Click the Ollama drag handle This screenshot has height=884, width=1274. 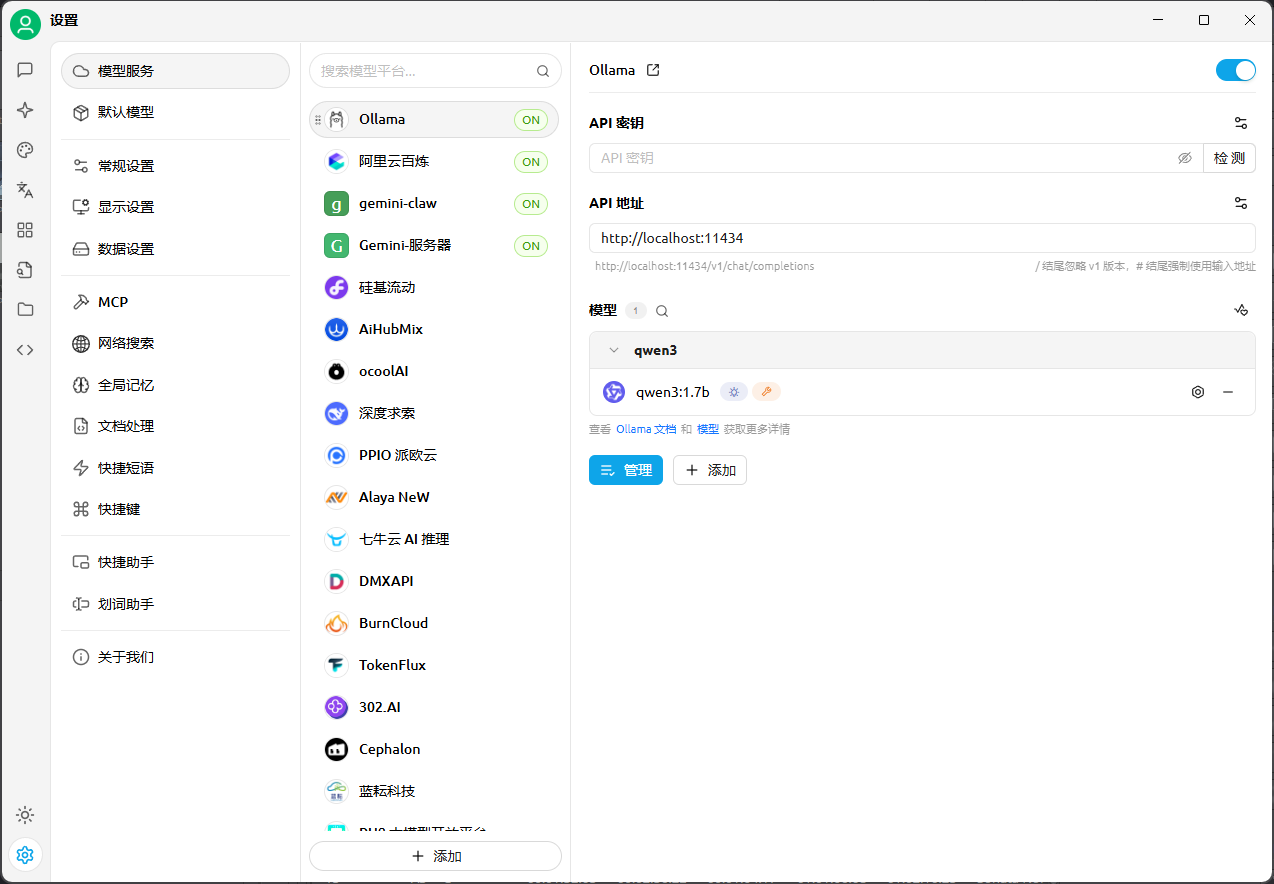click(x=318, y=119)
